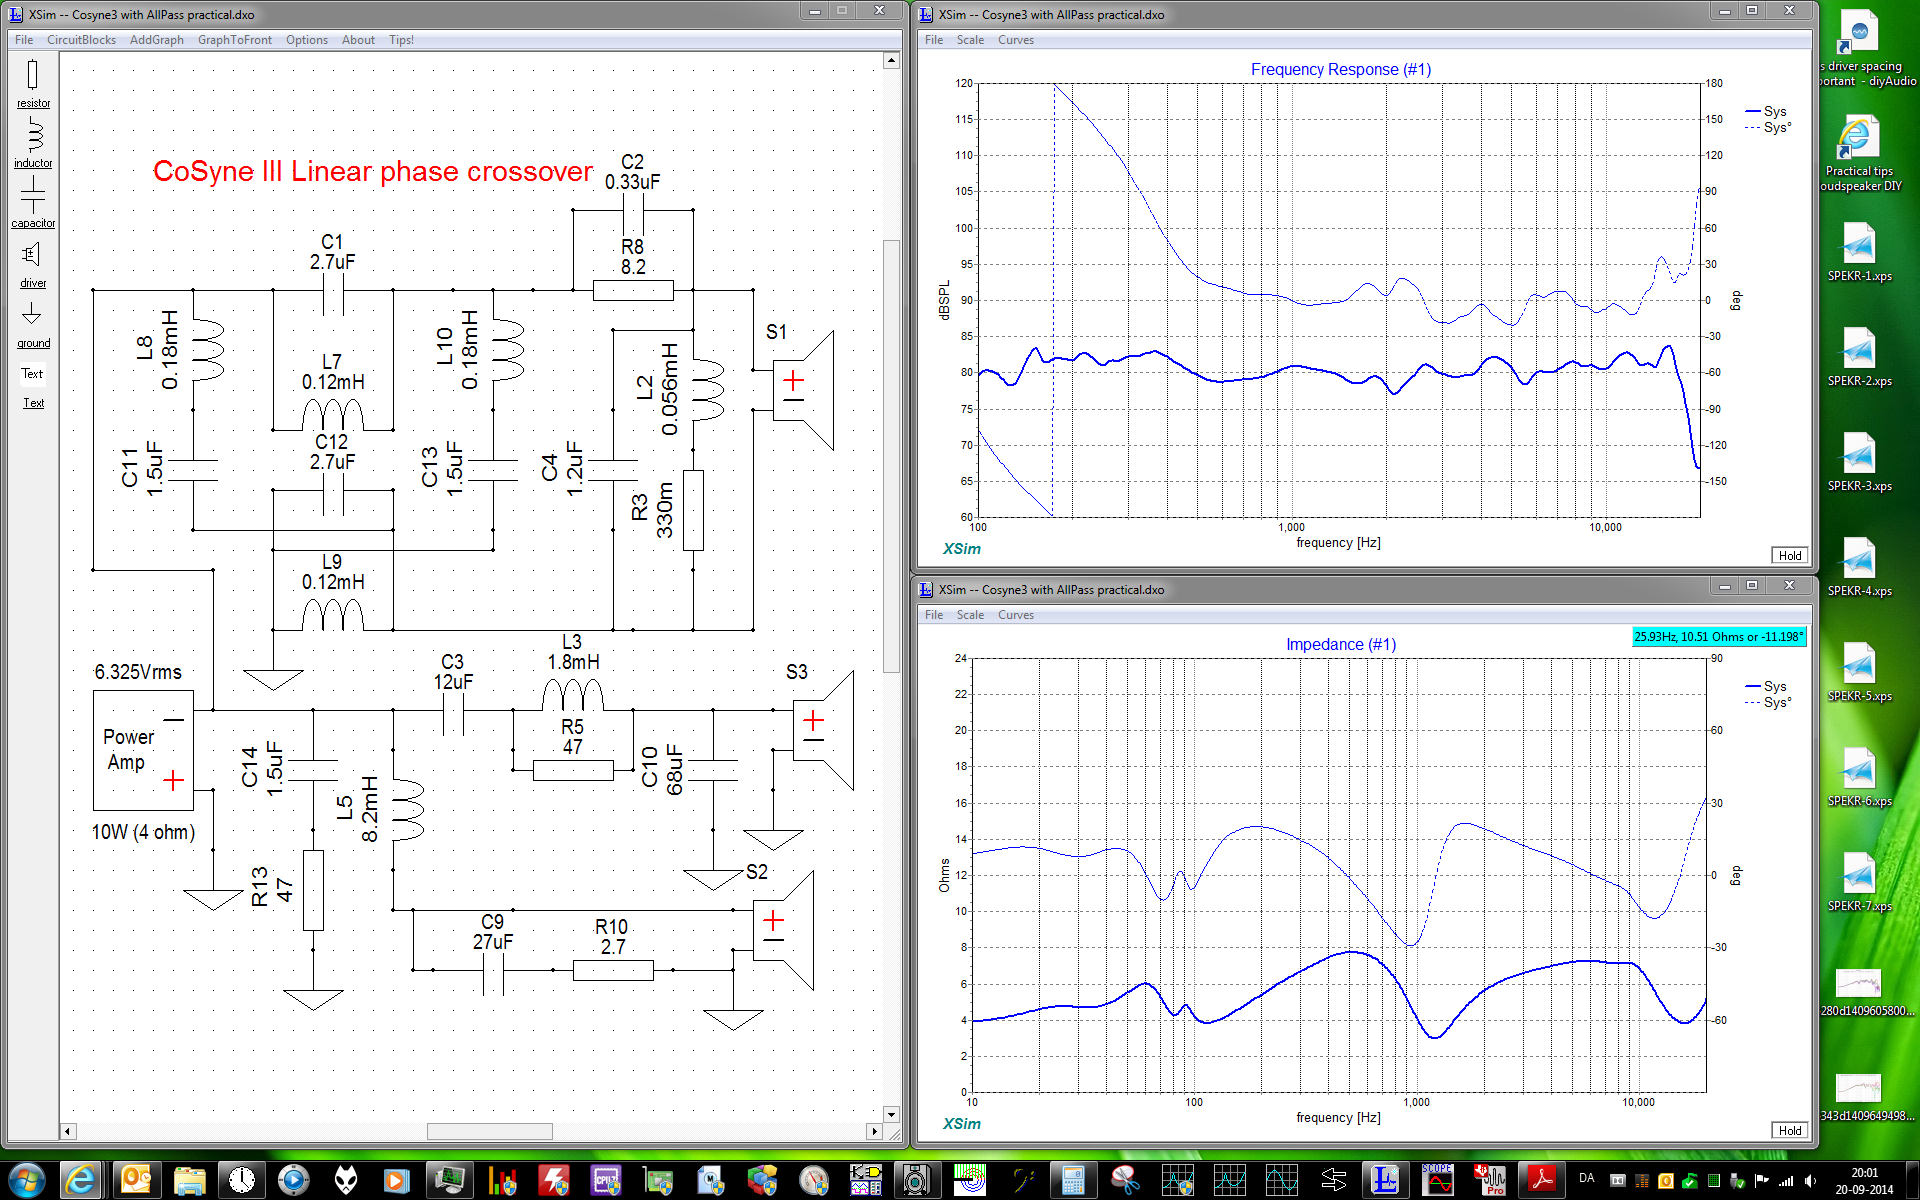
Task: Select inductor L3 1.8mH symbol
Action: pyautogui.click(x=573, y=695)
